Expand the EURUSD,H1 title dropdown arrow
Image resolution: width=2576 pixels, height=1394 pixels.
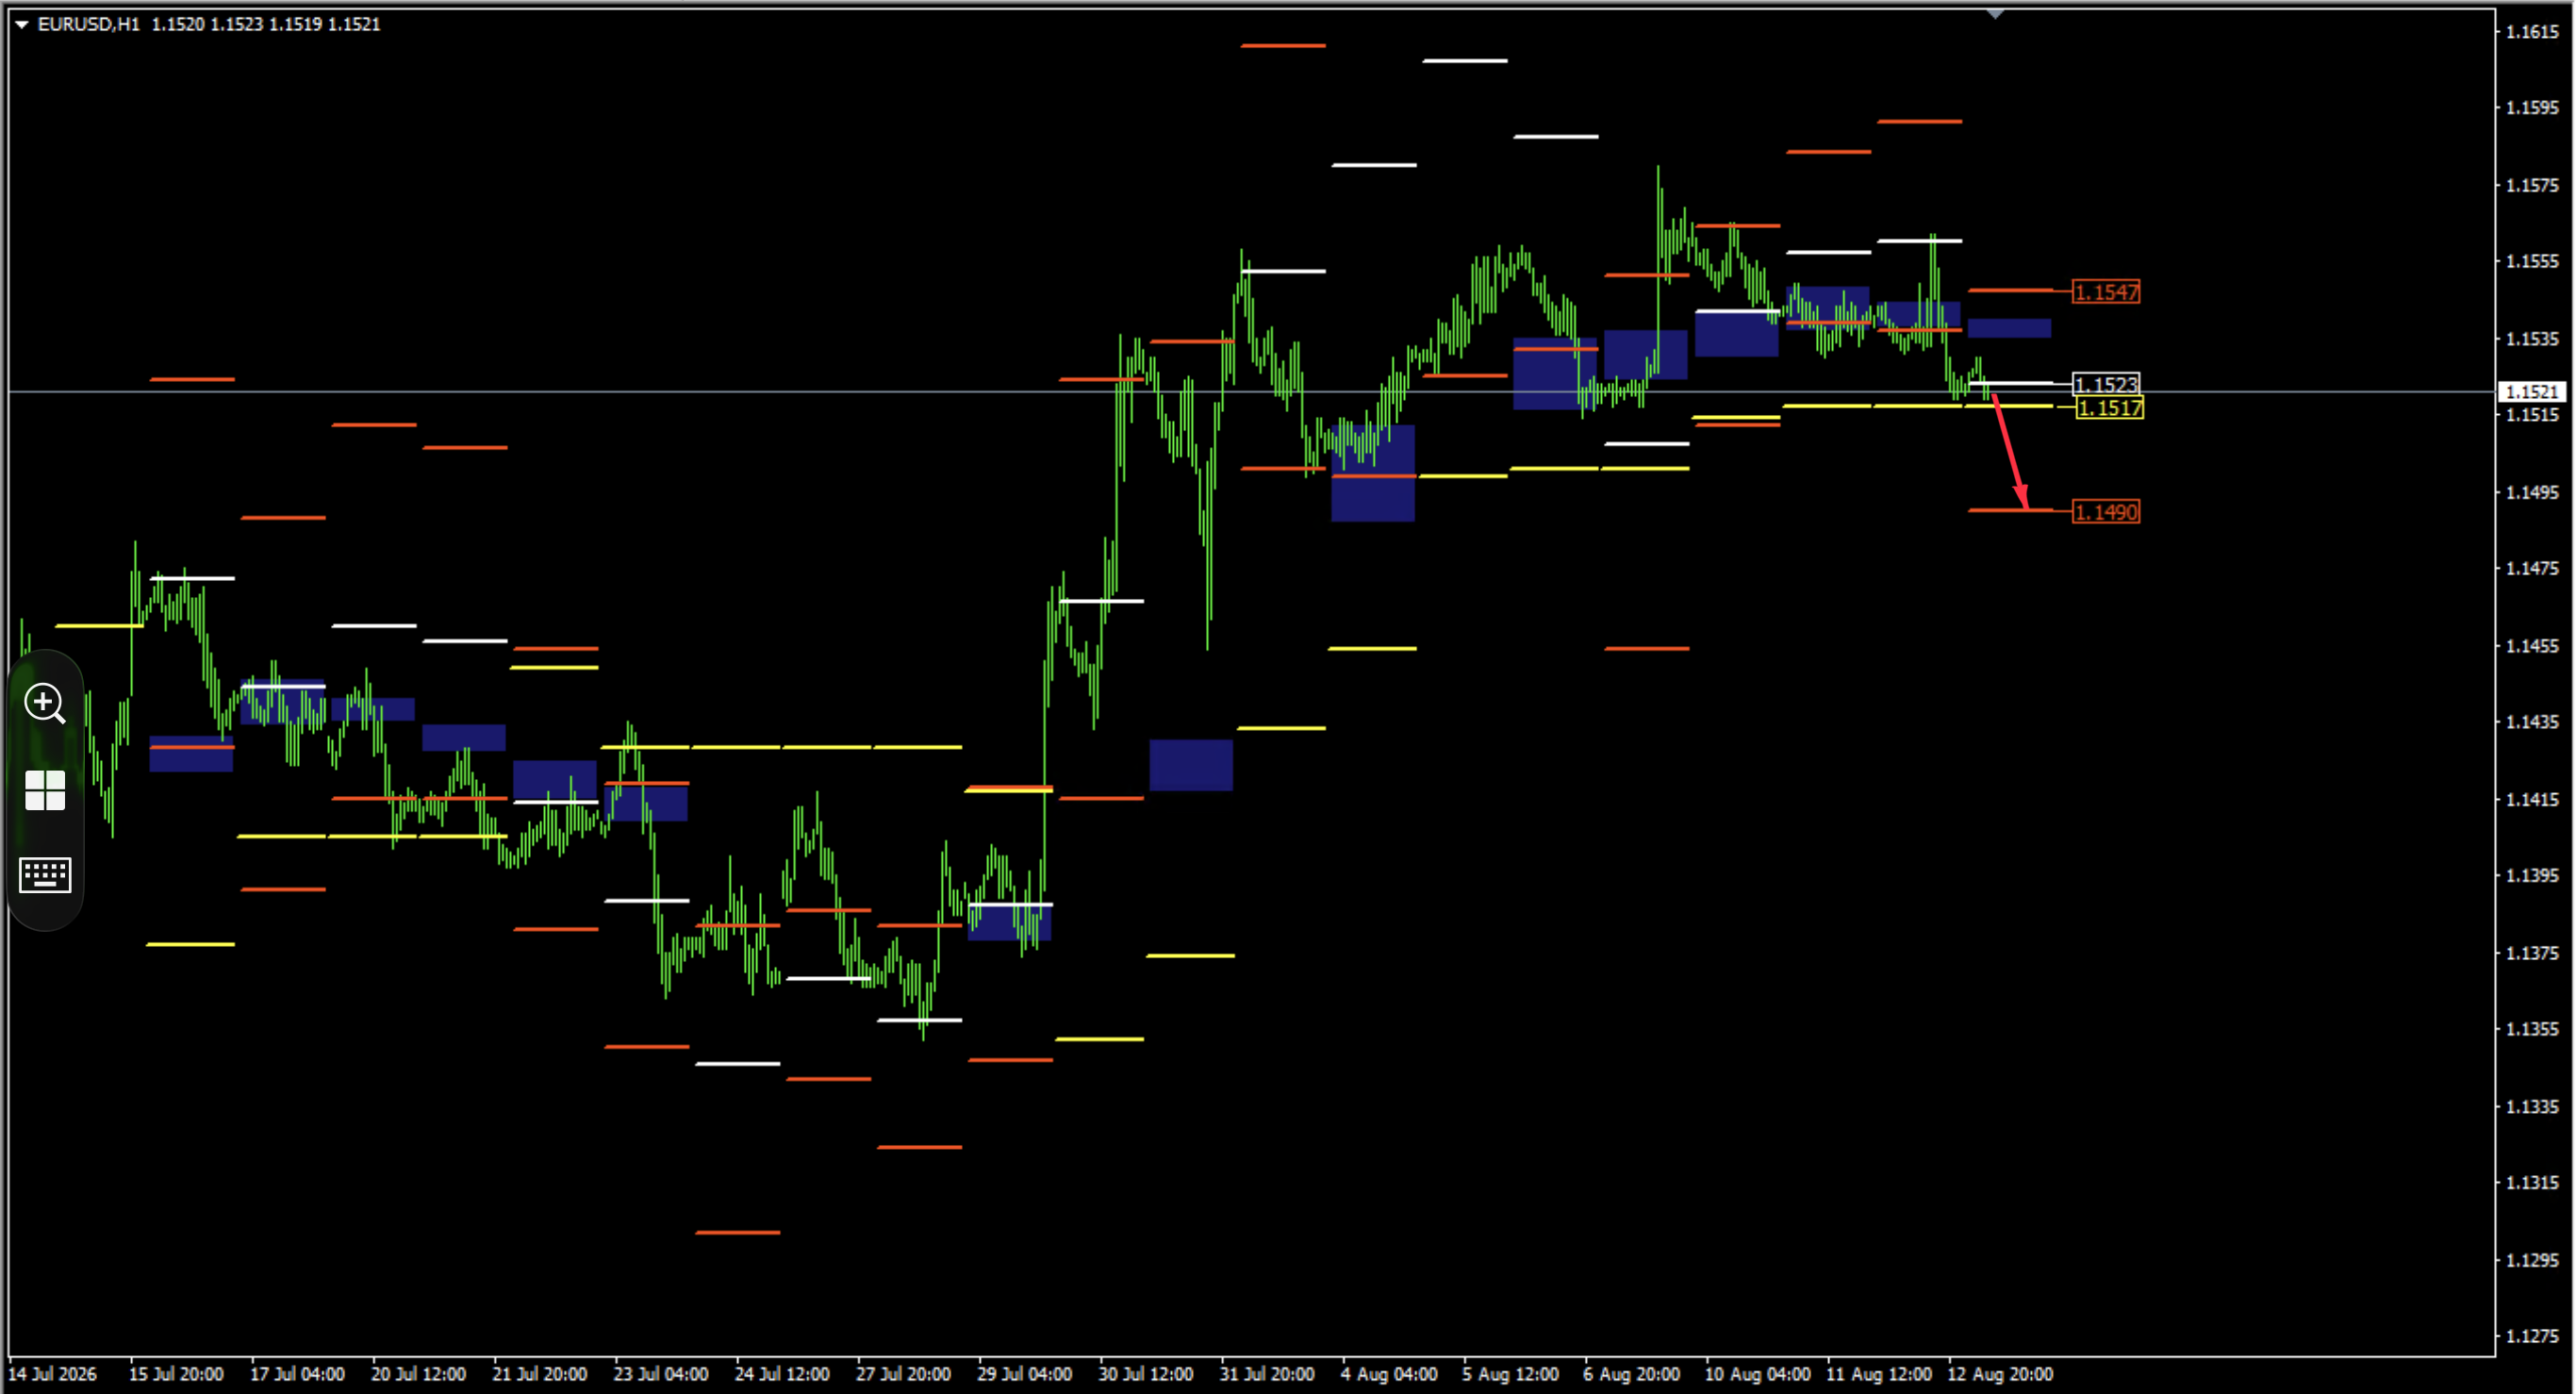(21, 24)
